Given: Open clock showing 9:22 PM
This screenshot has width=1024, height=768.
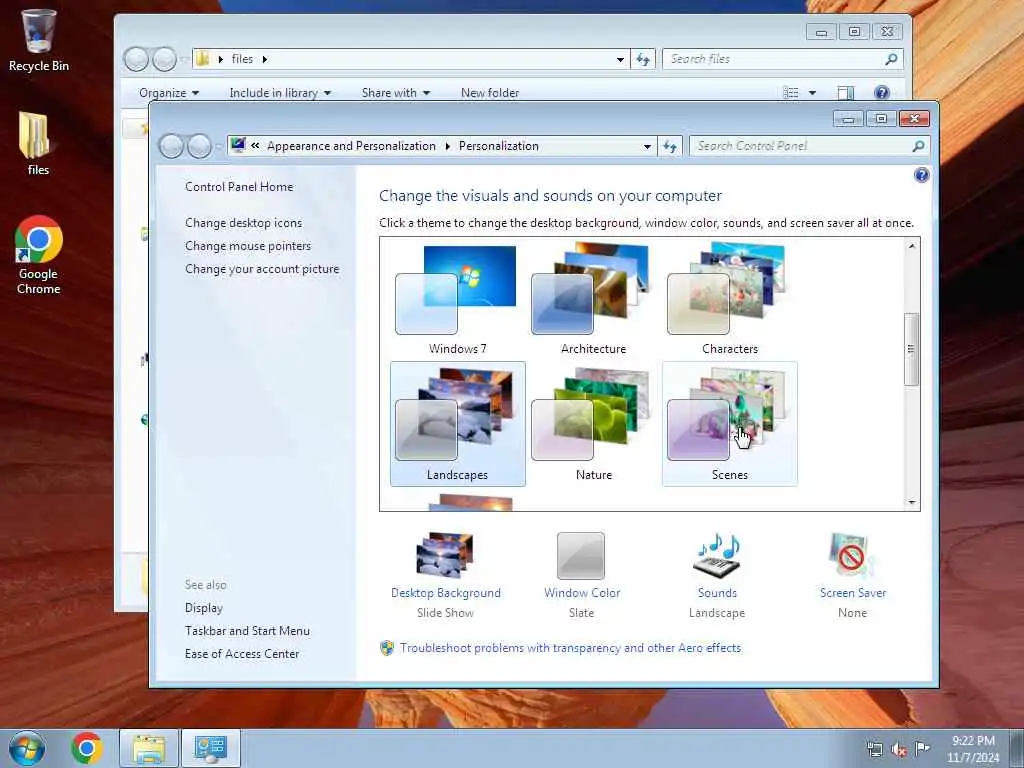Looking at the screenshot, I should [x=973, y=748].
